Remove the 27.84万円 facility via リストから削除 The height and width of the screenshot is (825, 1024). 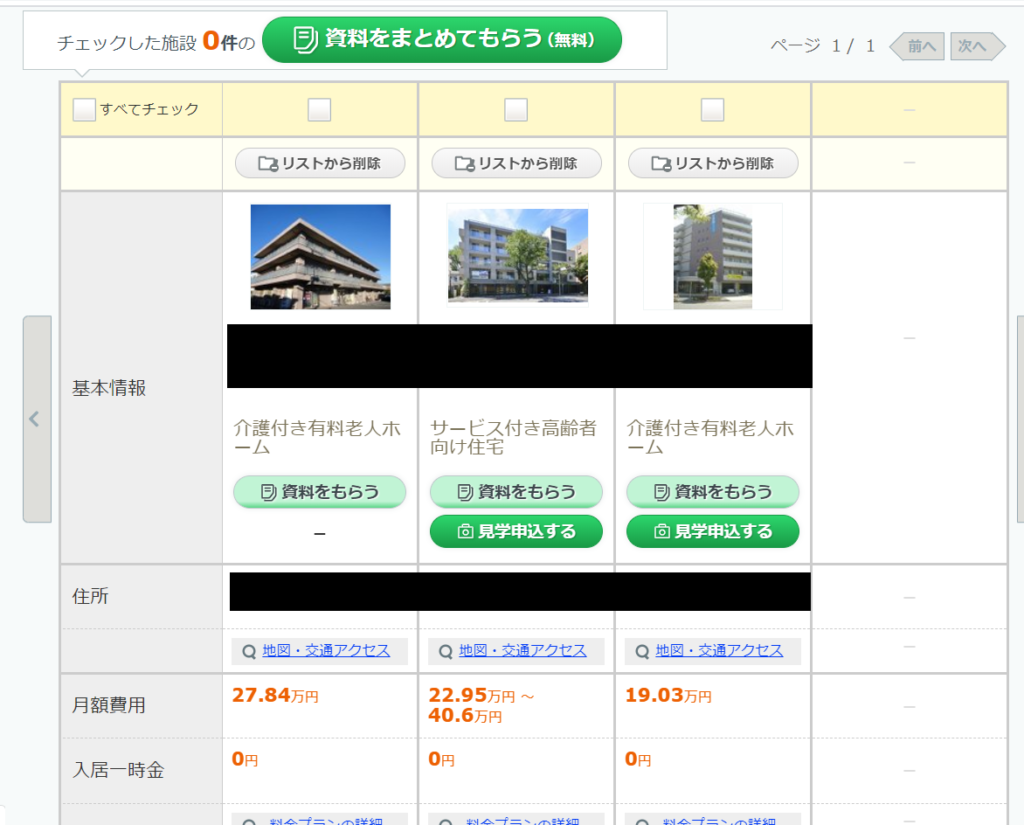click(x=320, y=163)
